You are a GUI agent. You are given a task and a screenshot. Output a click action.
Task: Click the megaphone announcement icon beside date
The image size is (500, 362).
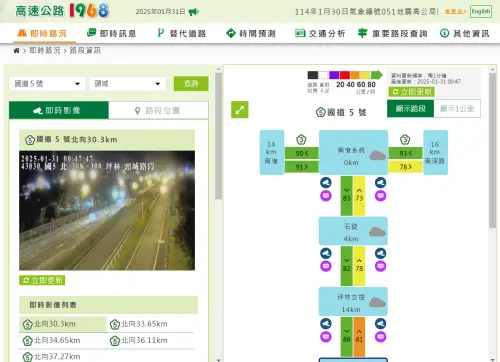193,12
